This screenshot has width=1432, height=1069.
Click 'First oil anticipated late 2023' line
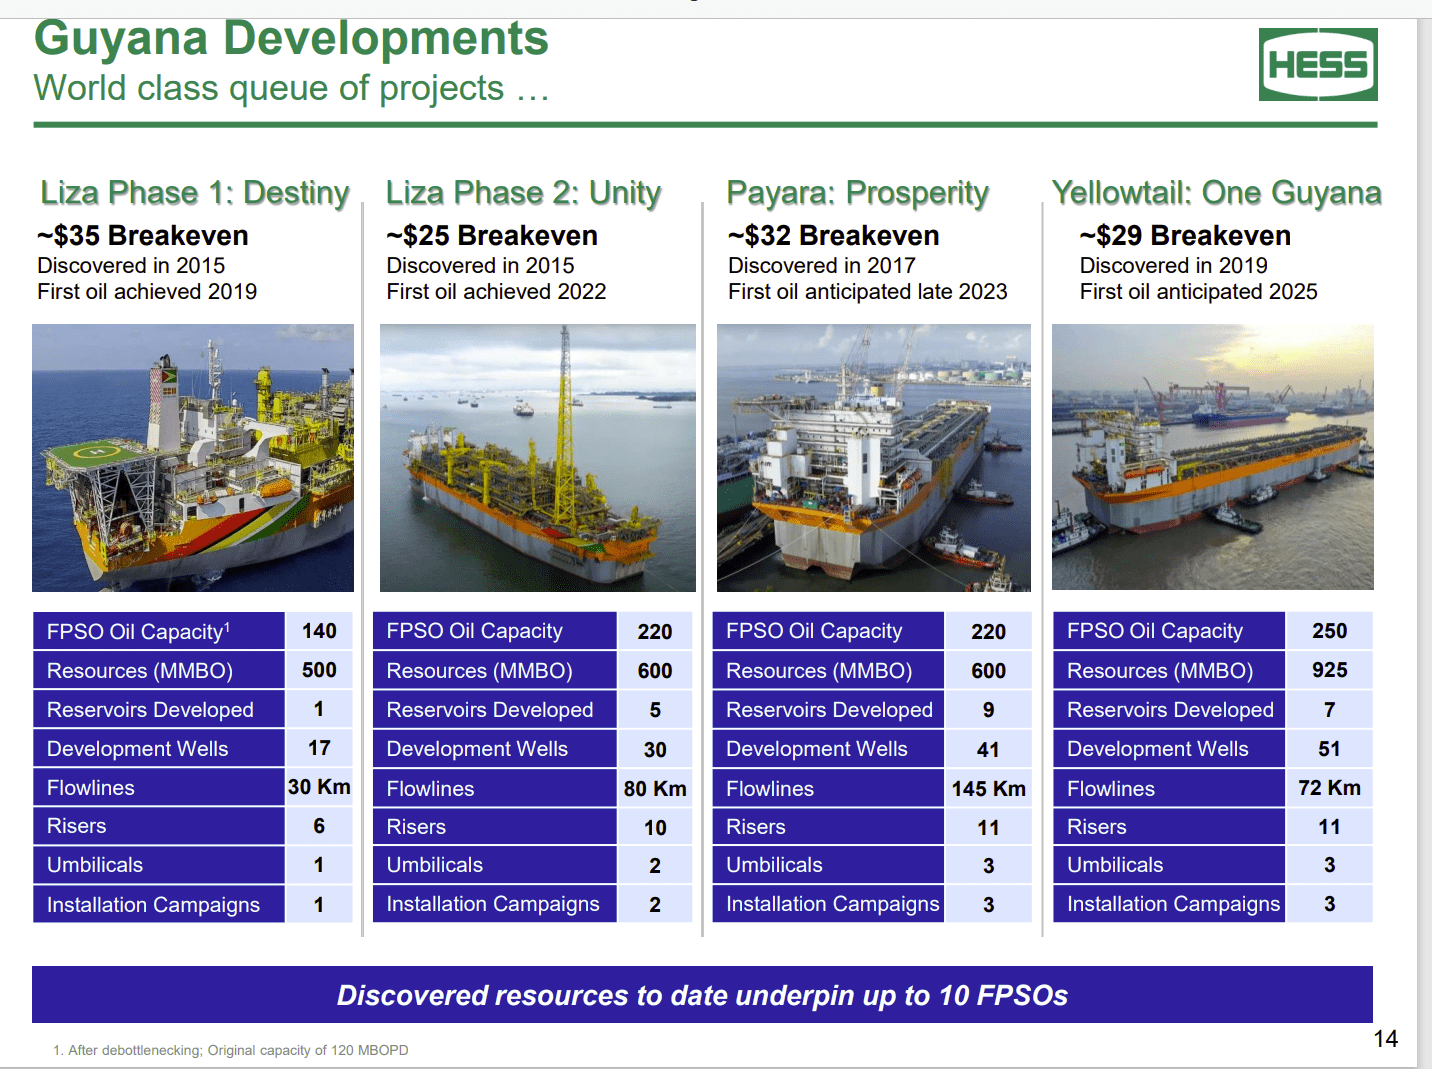coord(868,292)
